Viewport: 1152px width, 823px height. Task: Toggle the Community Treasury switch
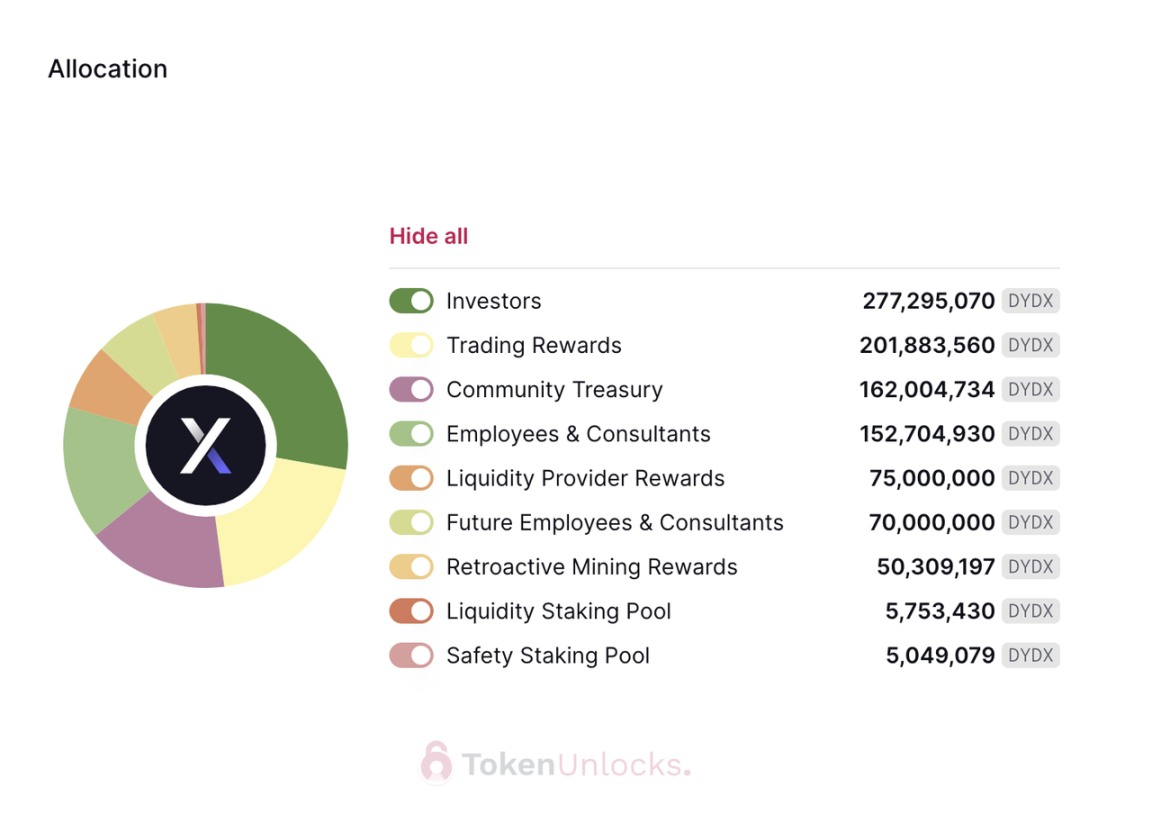pyautogui.click(x=411, y=389)
